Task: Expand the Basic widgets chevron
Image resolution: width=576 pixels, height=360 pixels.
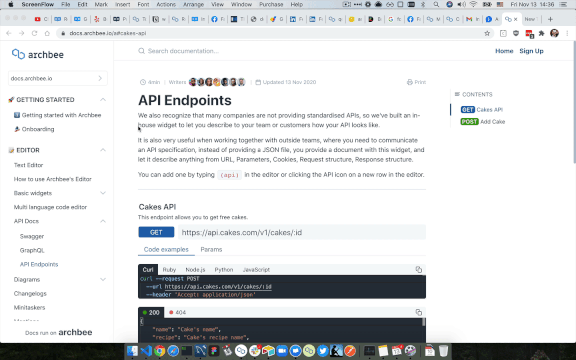Action: tap(103, 193)
